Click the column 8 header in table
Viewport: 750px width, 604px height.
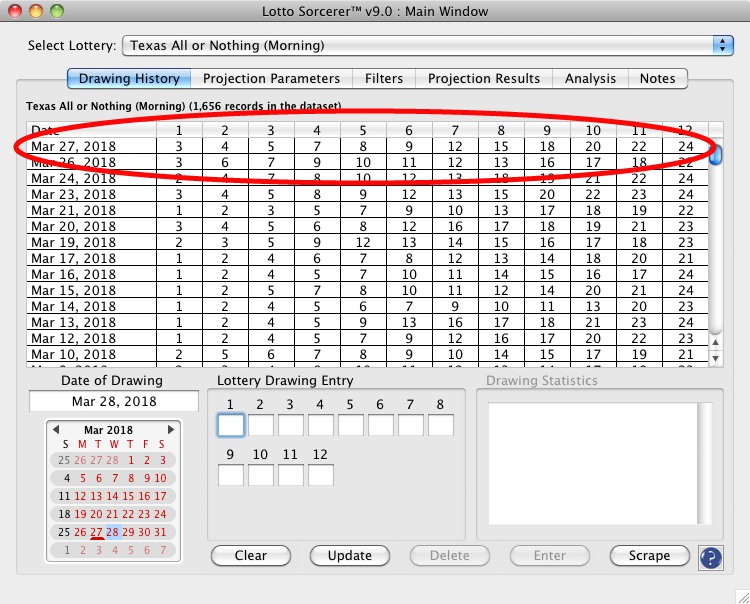click(x=501, y=130)
